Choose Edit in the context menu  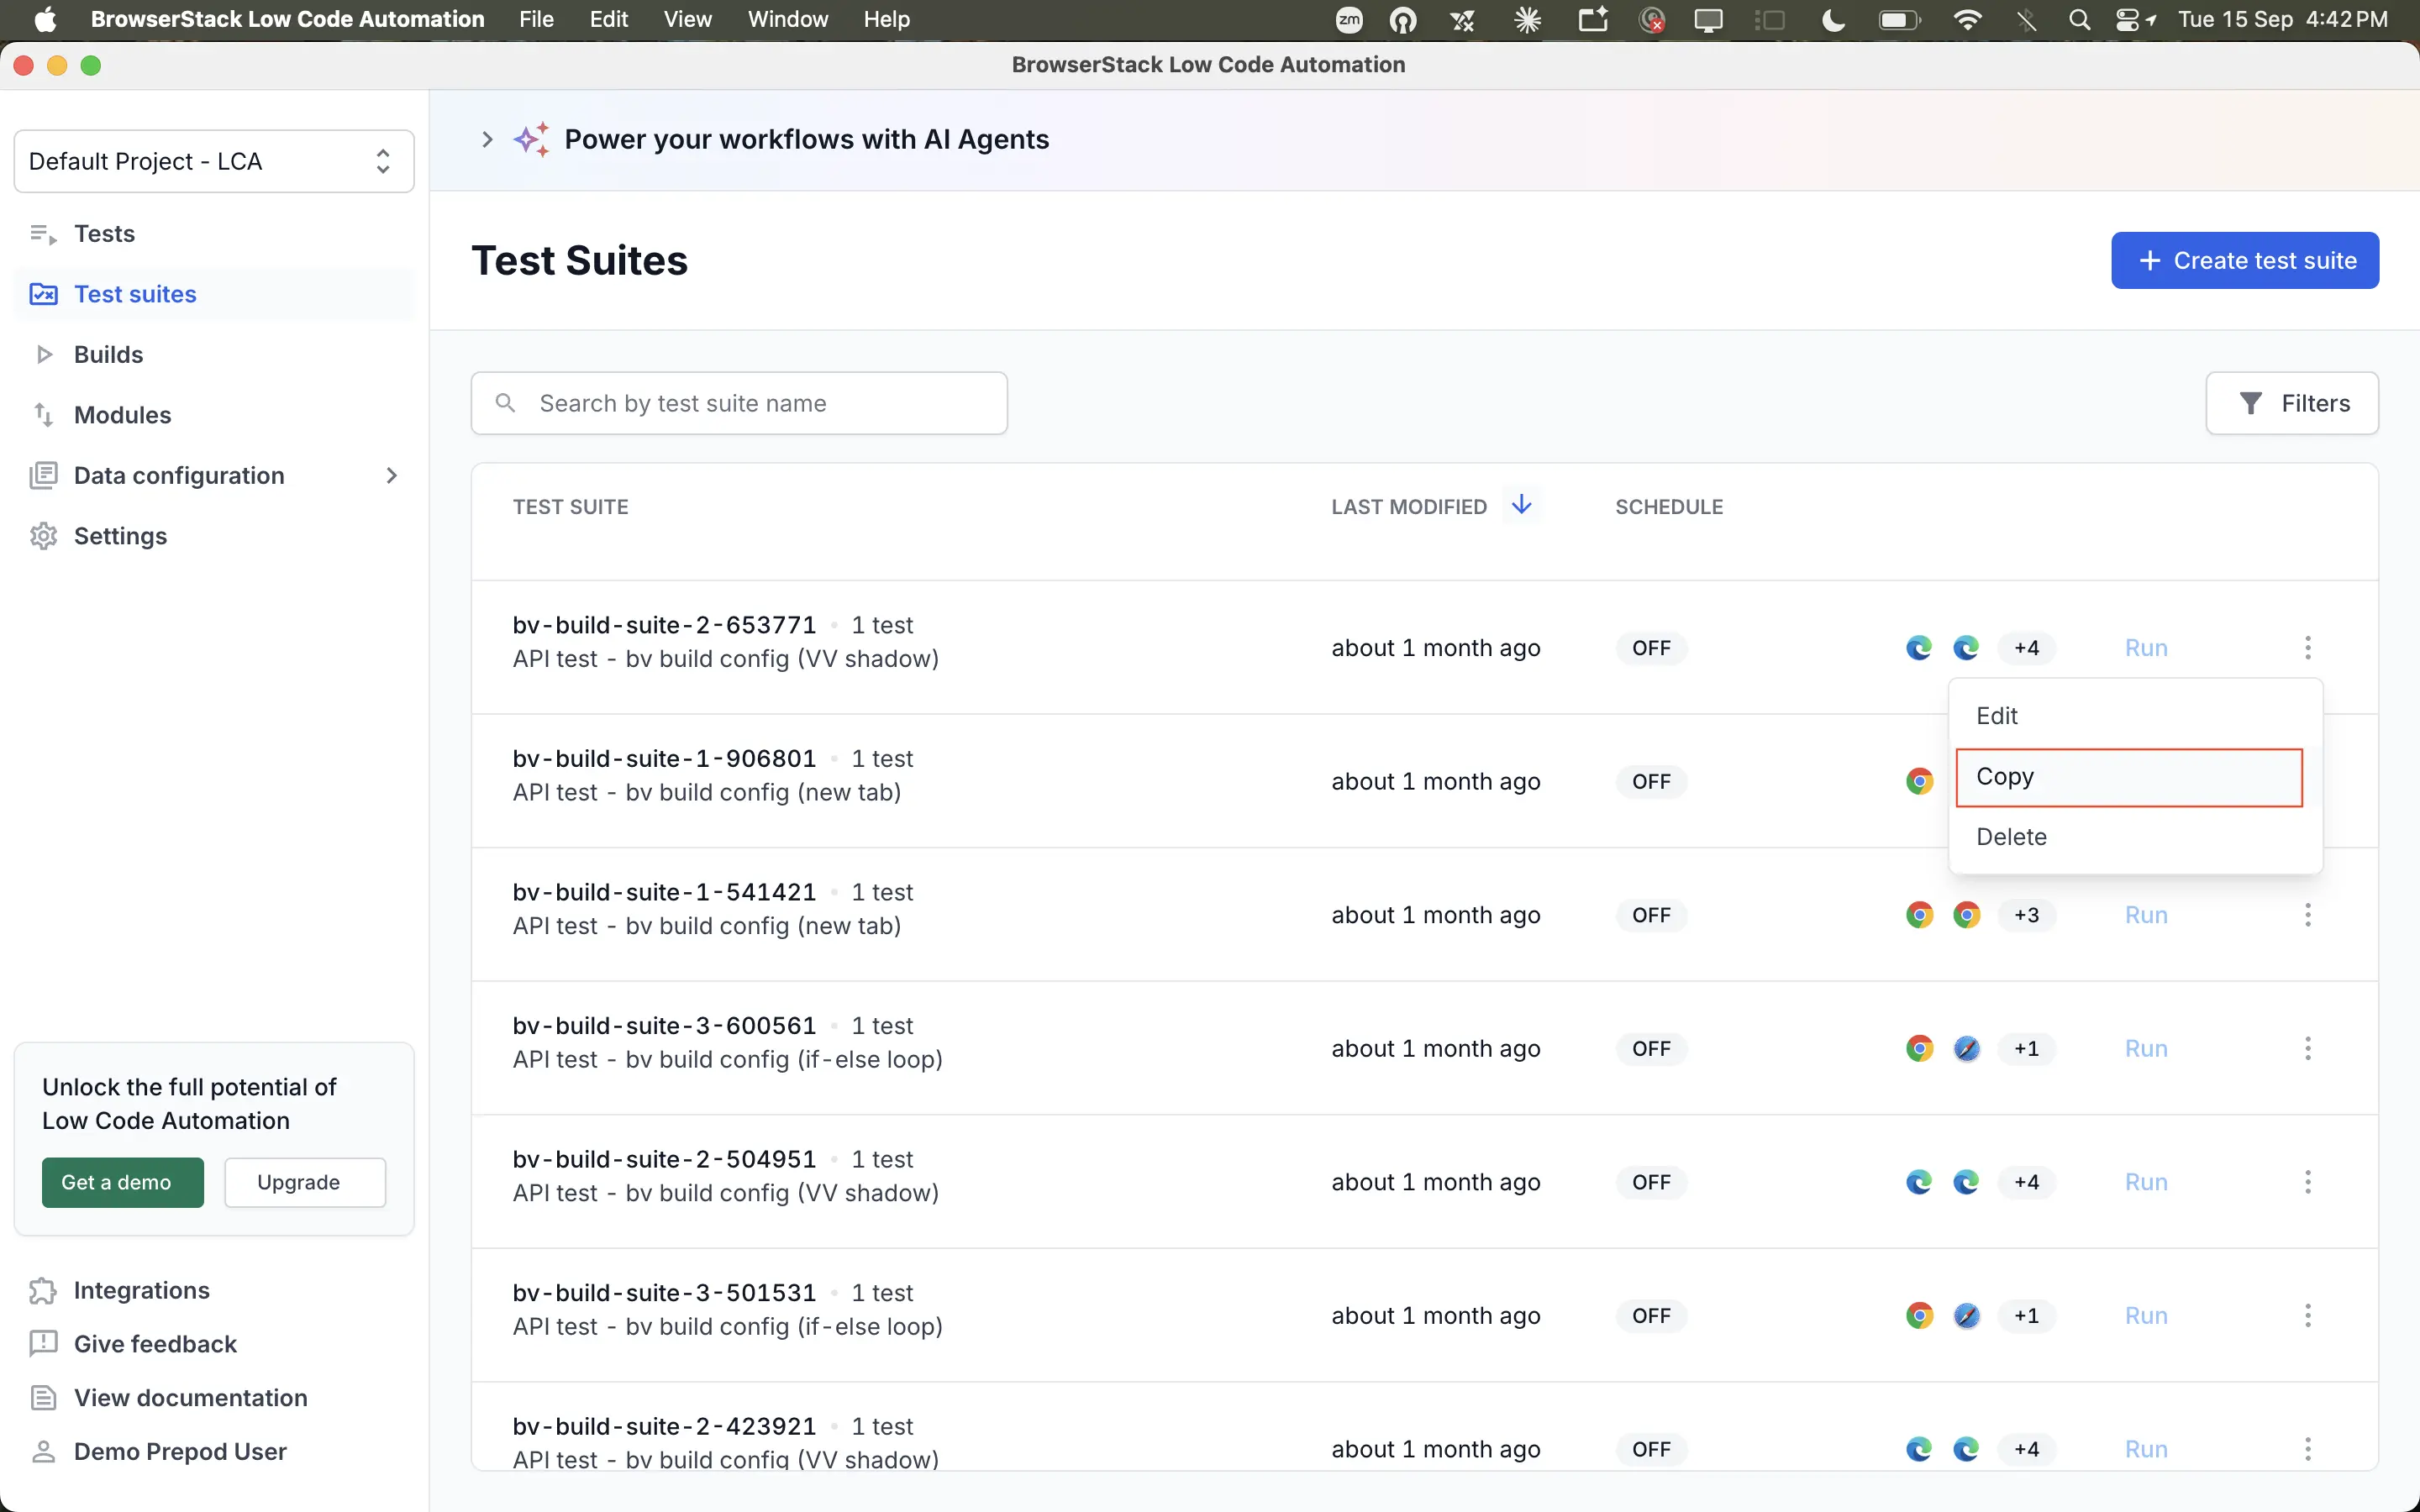coord(2135,716)
